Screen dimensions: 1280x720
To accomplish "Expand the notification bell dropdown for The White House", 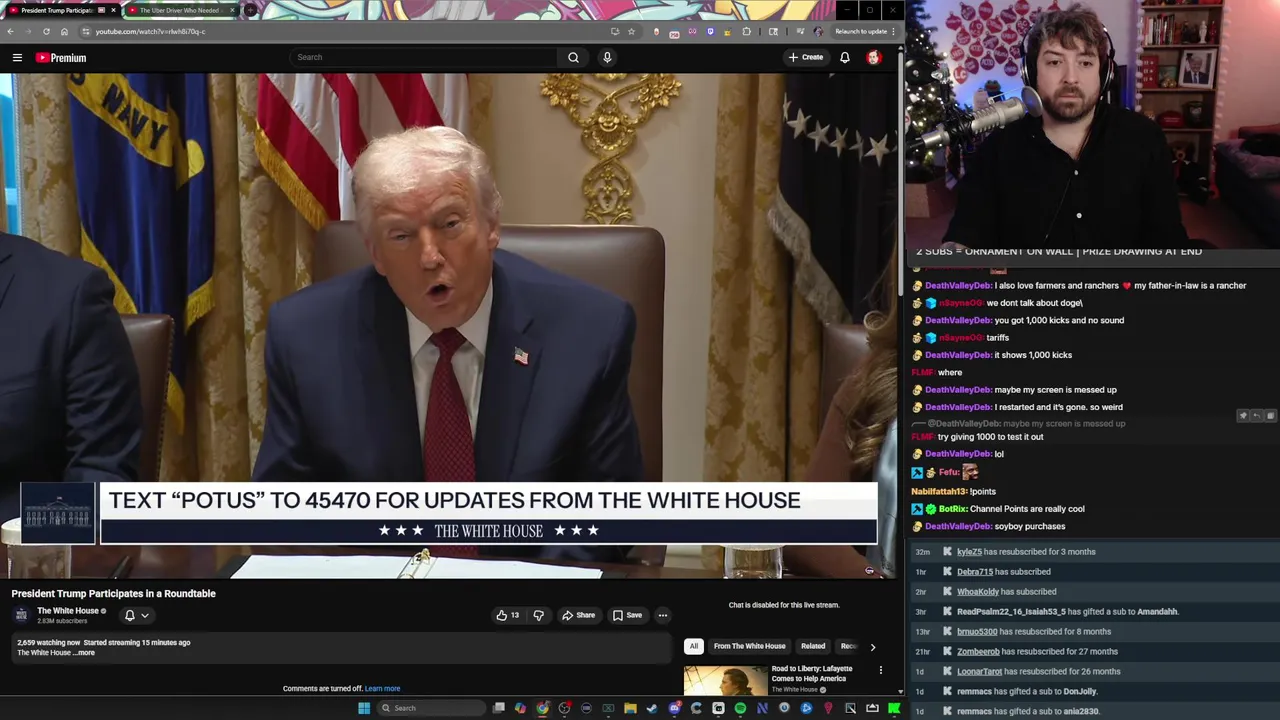I will pos(136,615).
